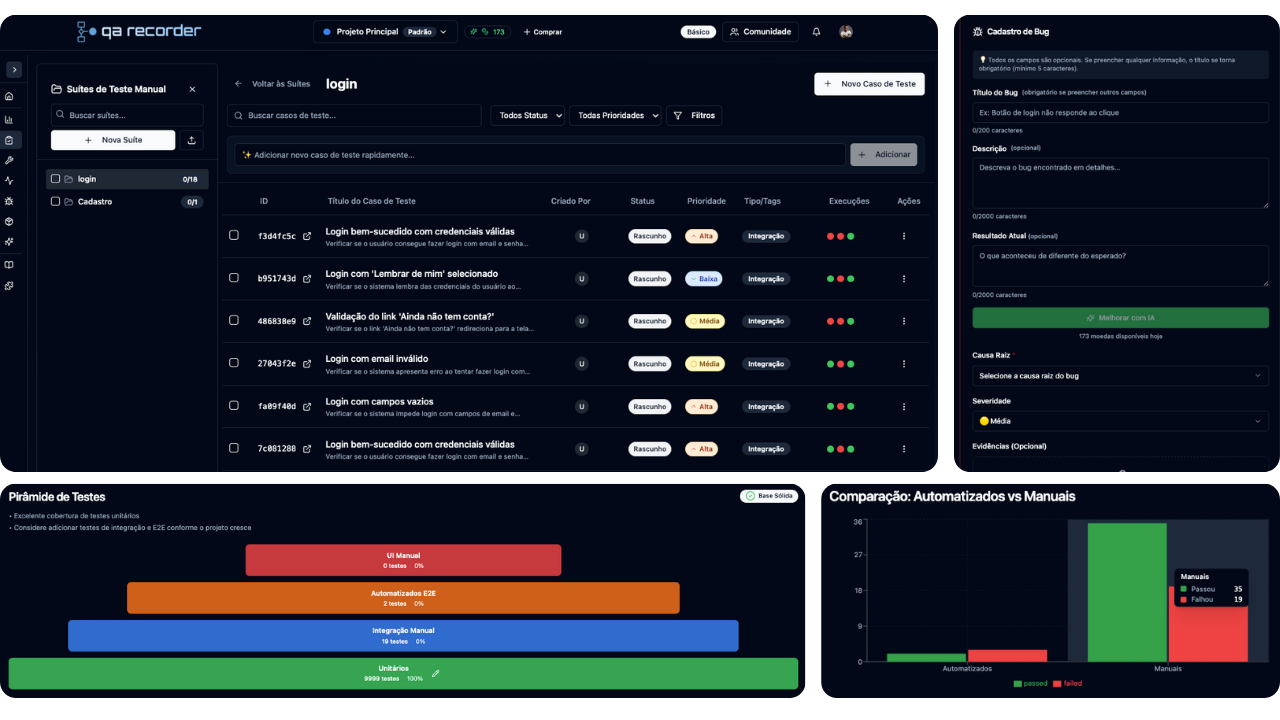1280x720 pixels.
Task: Click the orange Automatizados E2E pyramid bar
Action: [x=403, y=598]
